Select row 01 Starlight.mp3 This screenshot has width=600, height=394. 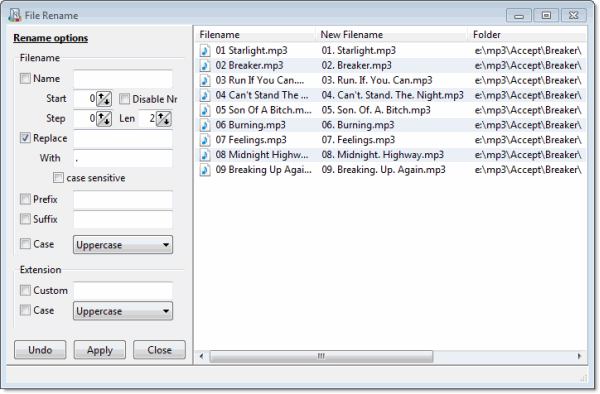coord(391,50)
